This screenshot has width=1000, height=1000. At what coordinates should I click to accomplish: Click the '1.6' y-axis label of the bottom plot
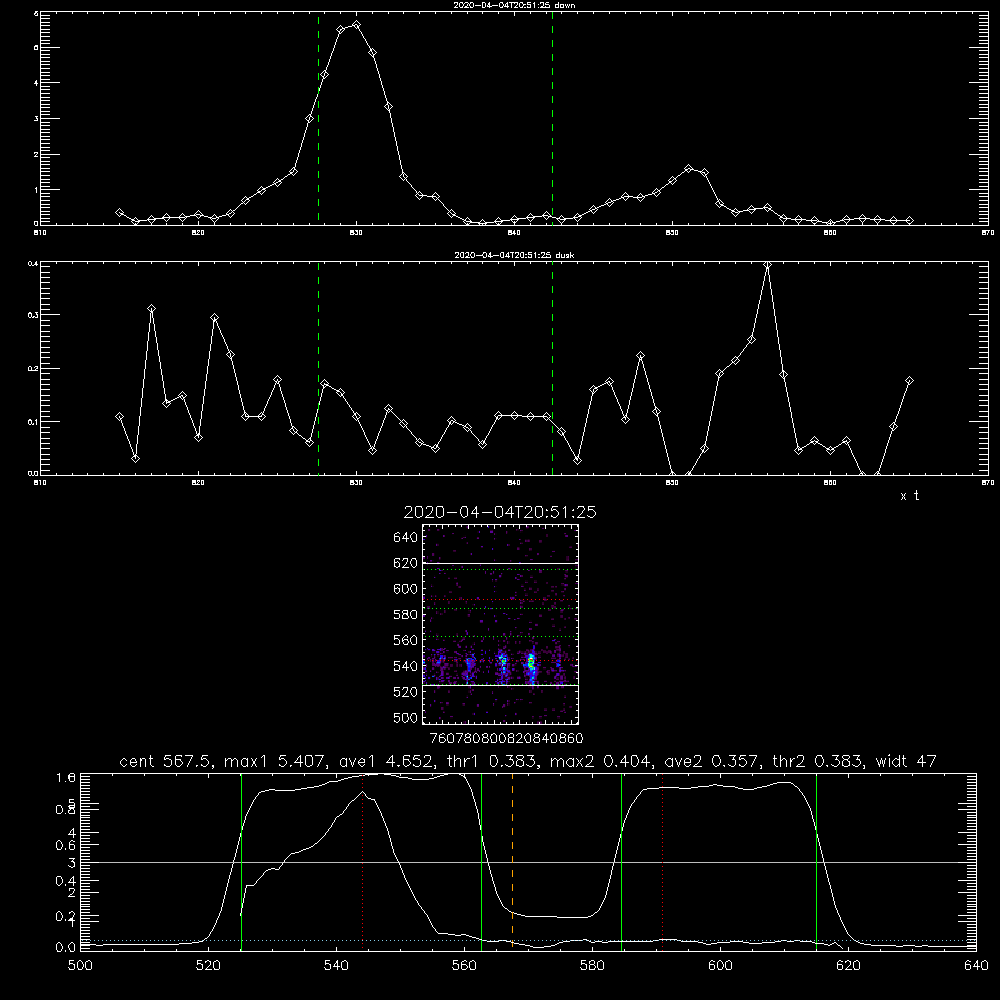[66, 777]
